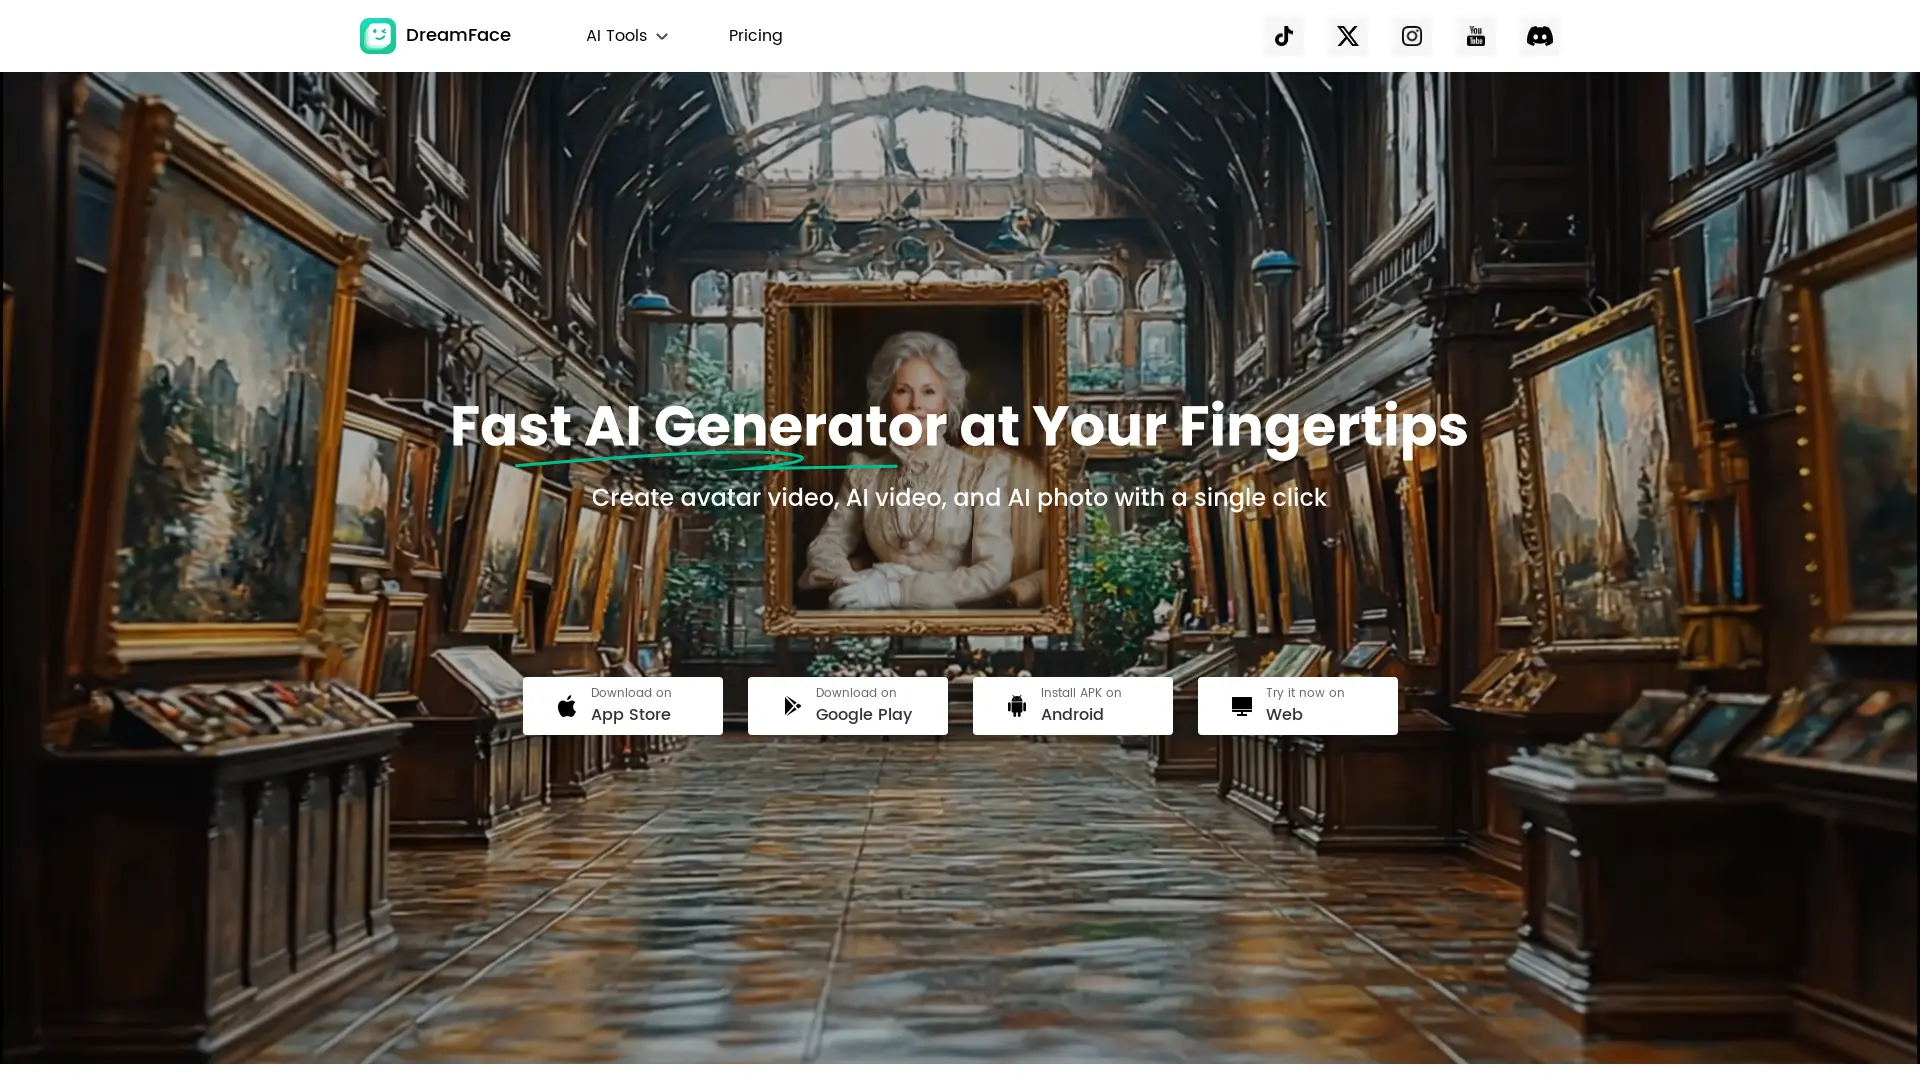Open the YouTube social icon

coord(1476,36)
